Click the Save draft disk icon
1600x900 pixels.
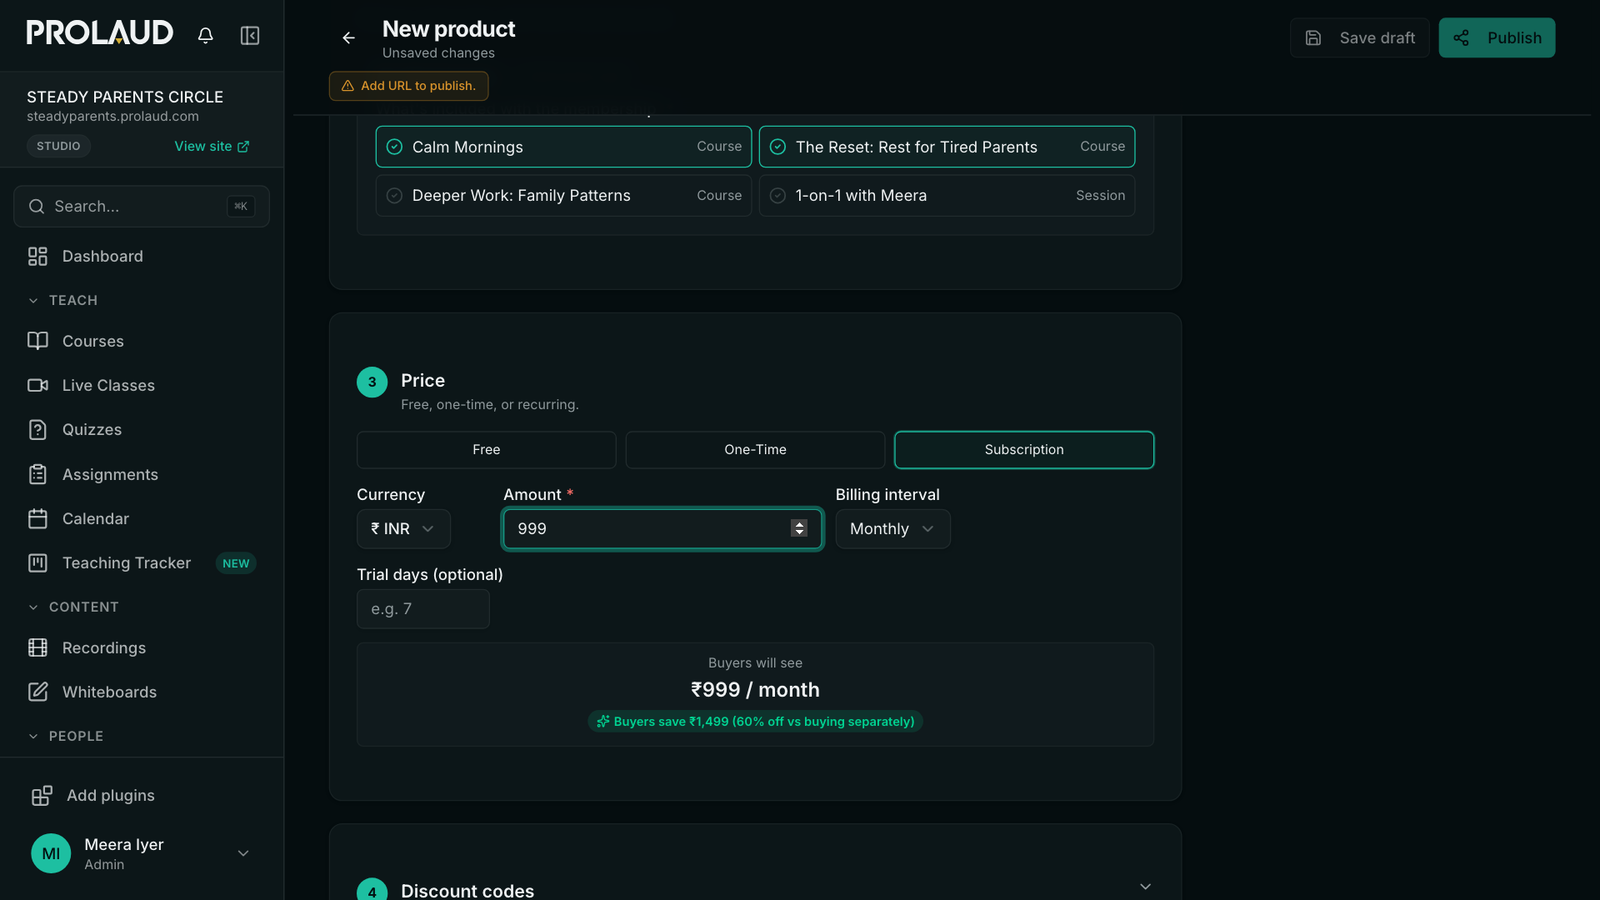[x=1314, y=38]
